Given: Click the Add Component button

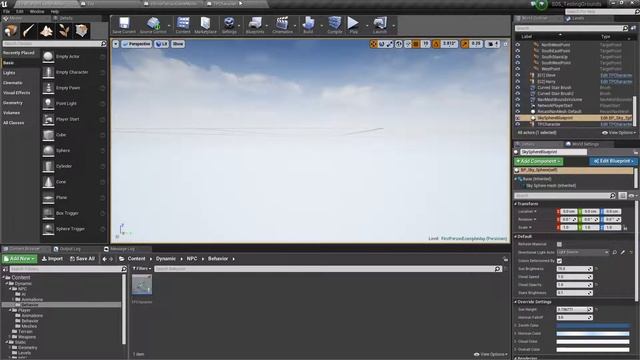Looking at the screenshot, I should point(539,161).
